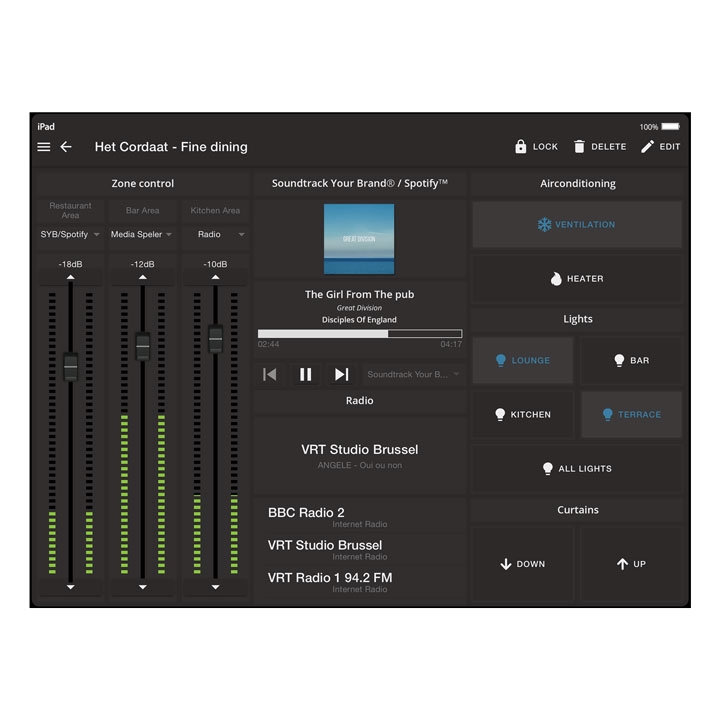The width and height of the screenshot is (720, 720).
Task: Seek within the song progress bar
Action: (x=360, y=334)
